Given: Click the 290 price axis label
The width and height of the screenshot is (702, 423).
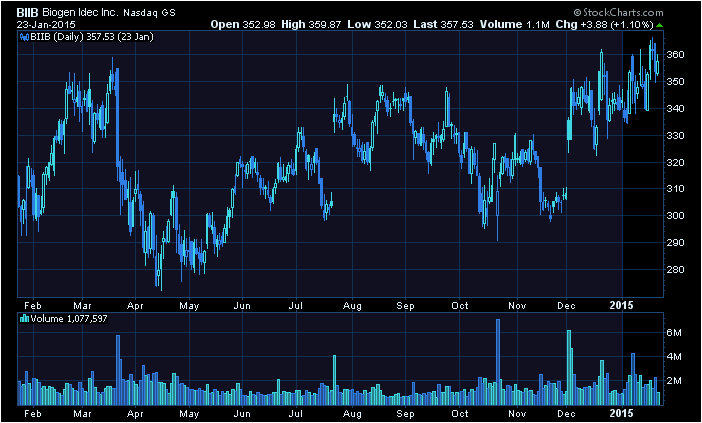Looking at the screenshot, I should coord(675,242).
